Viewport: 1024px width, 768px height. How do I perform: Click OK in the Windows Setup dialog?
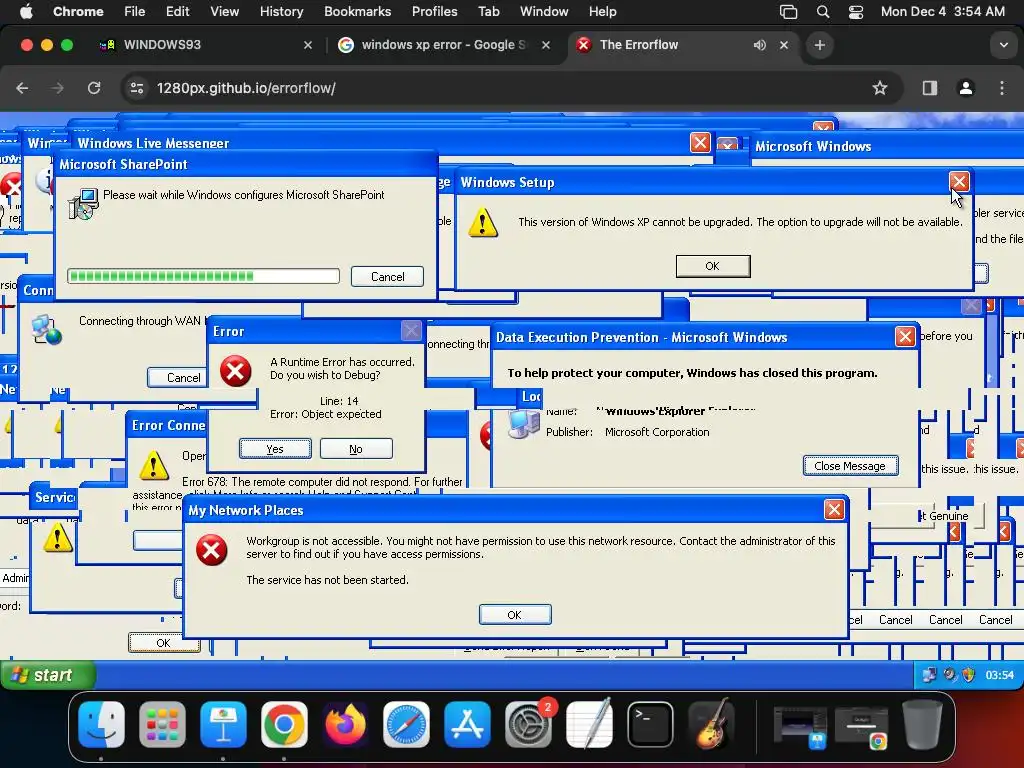click(712, 266)
